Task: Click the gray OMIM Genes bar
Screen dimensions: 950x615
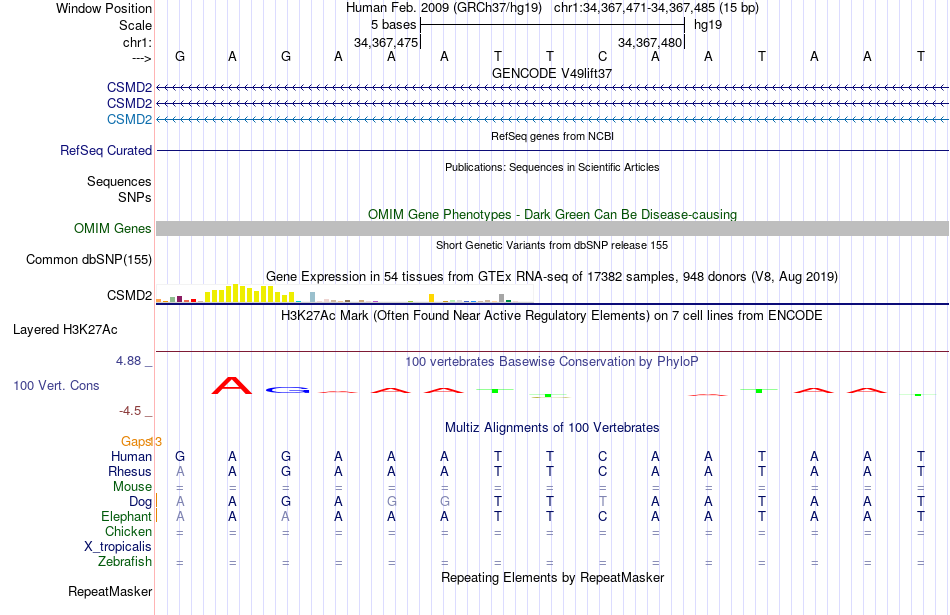Action: (x=552, y=228)
